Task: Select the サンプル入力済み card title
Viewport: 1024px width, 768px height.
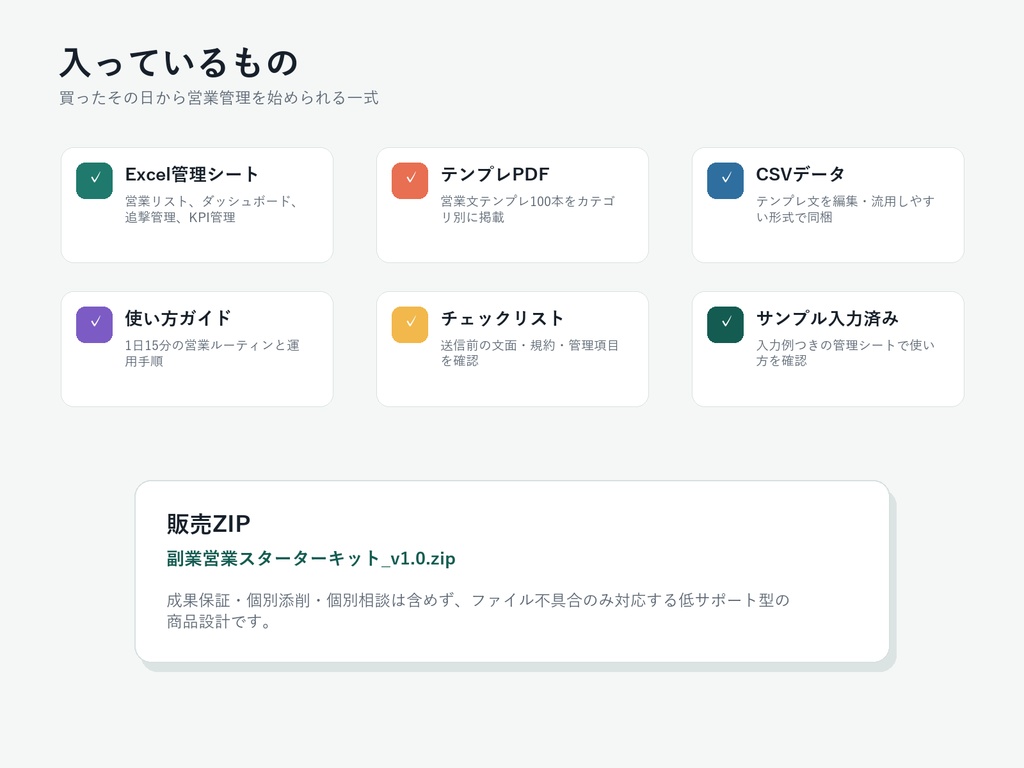Action: [x=827, y=318]
